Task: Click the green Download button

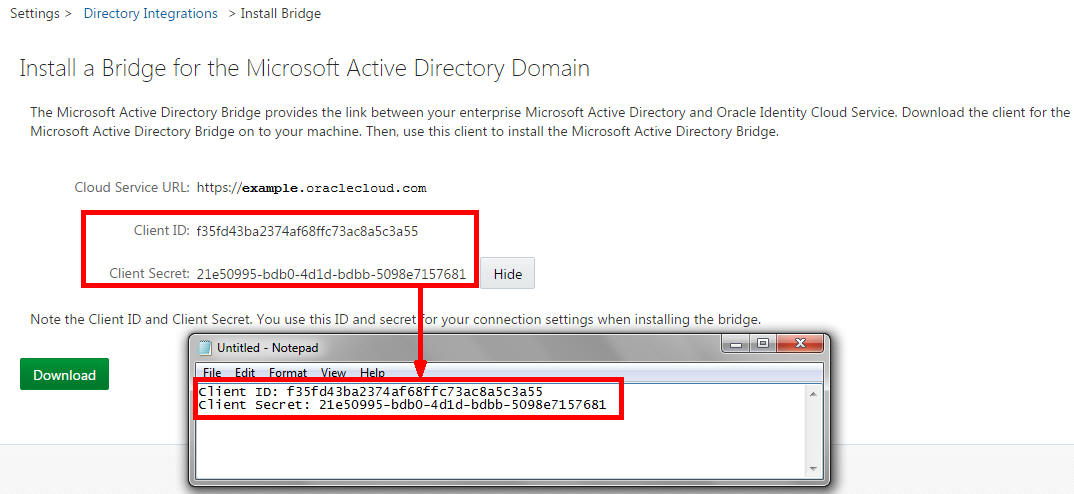Action: click(64, 374)
